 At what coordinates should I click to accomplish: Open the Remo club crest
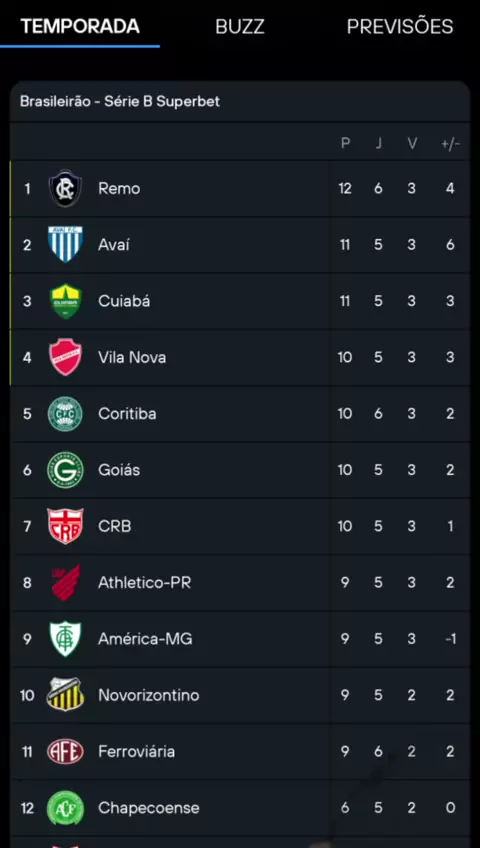(x=65, y=188)
